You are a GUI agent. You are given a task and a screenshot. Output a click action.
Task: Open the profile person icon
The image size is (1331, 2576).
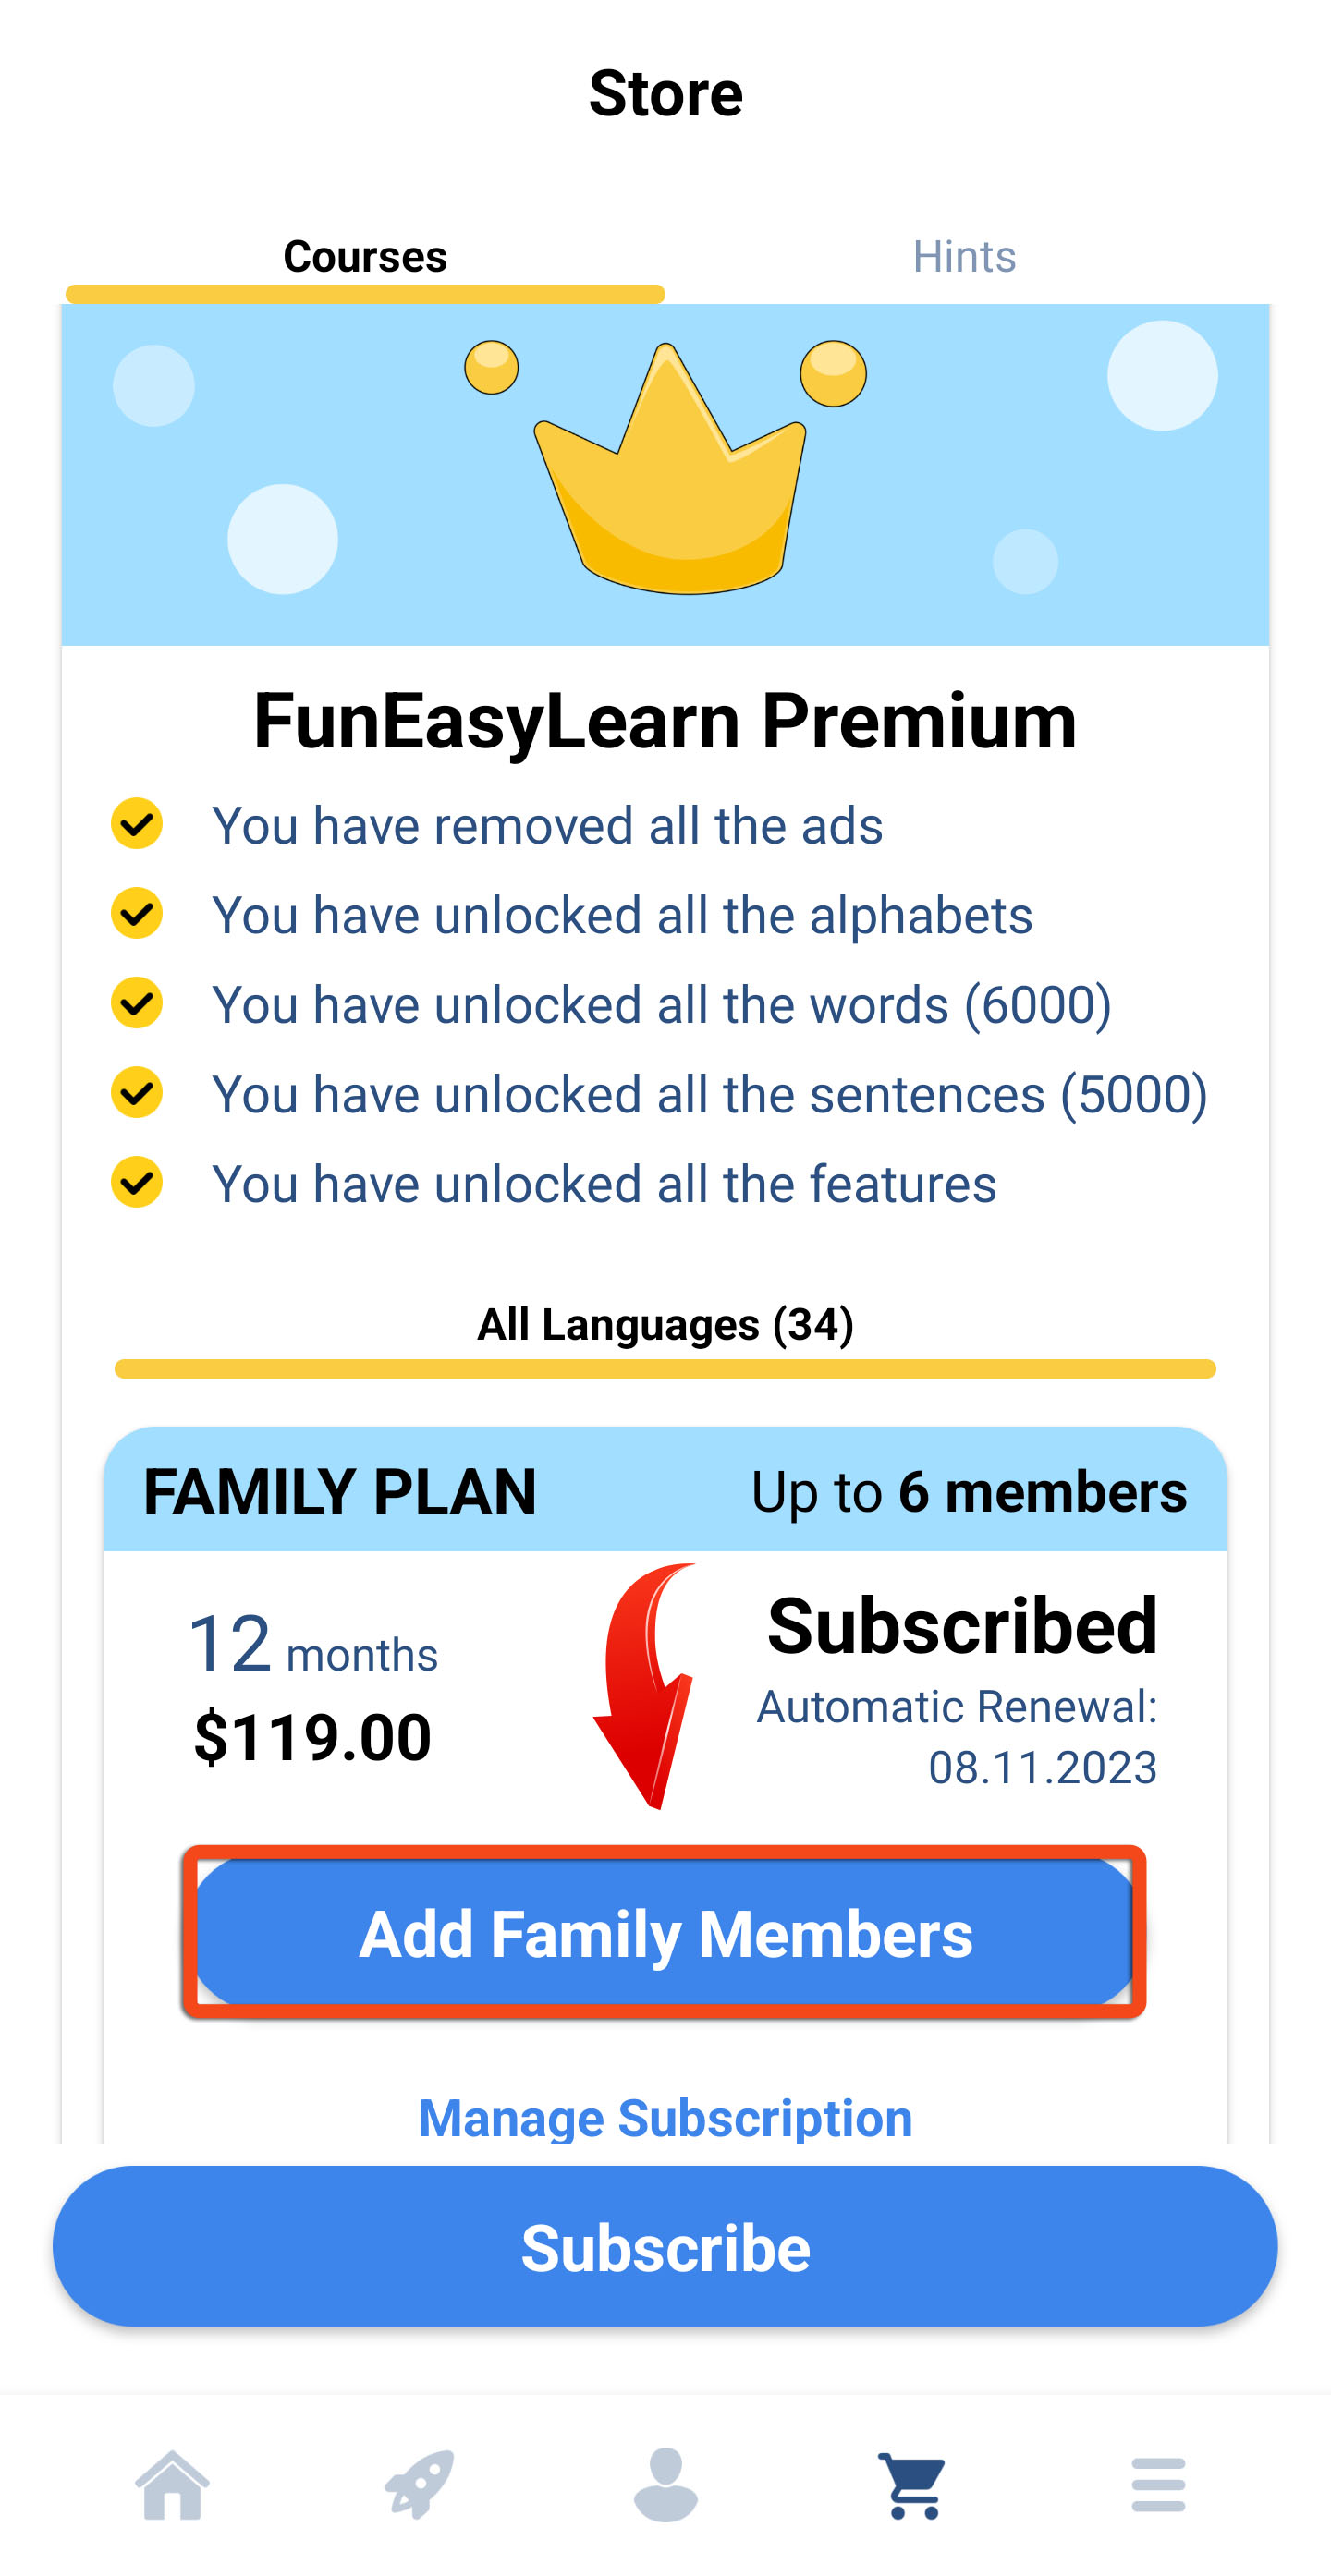coord(665,2485)
